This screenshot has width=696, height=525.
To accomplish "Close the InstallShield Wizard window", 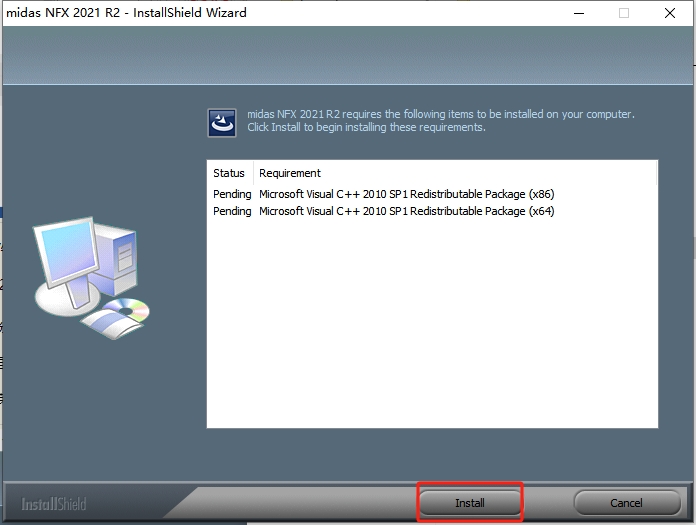I will click(670, 13).
